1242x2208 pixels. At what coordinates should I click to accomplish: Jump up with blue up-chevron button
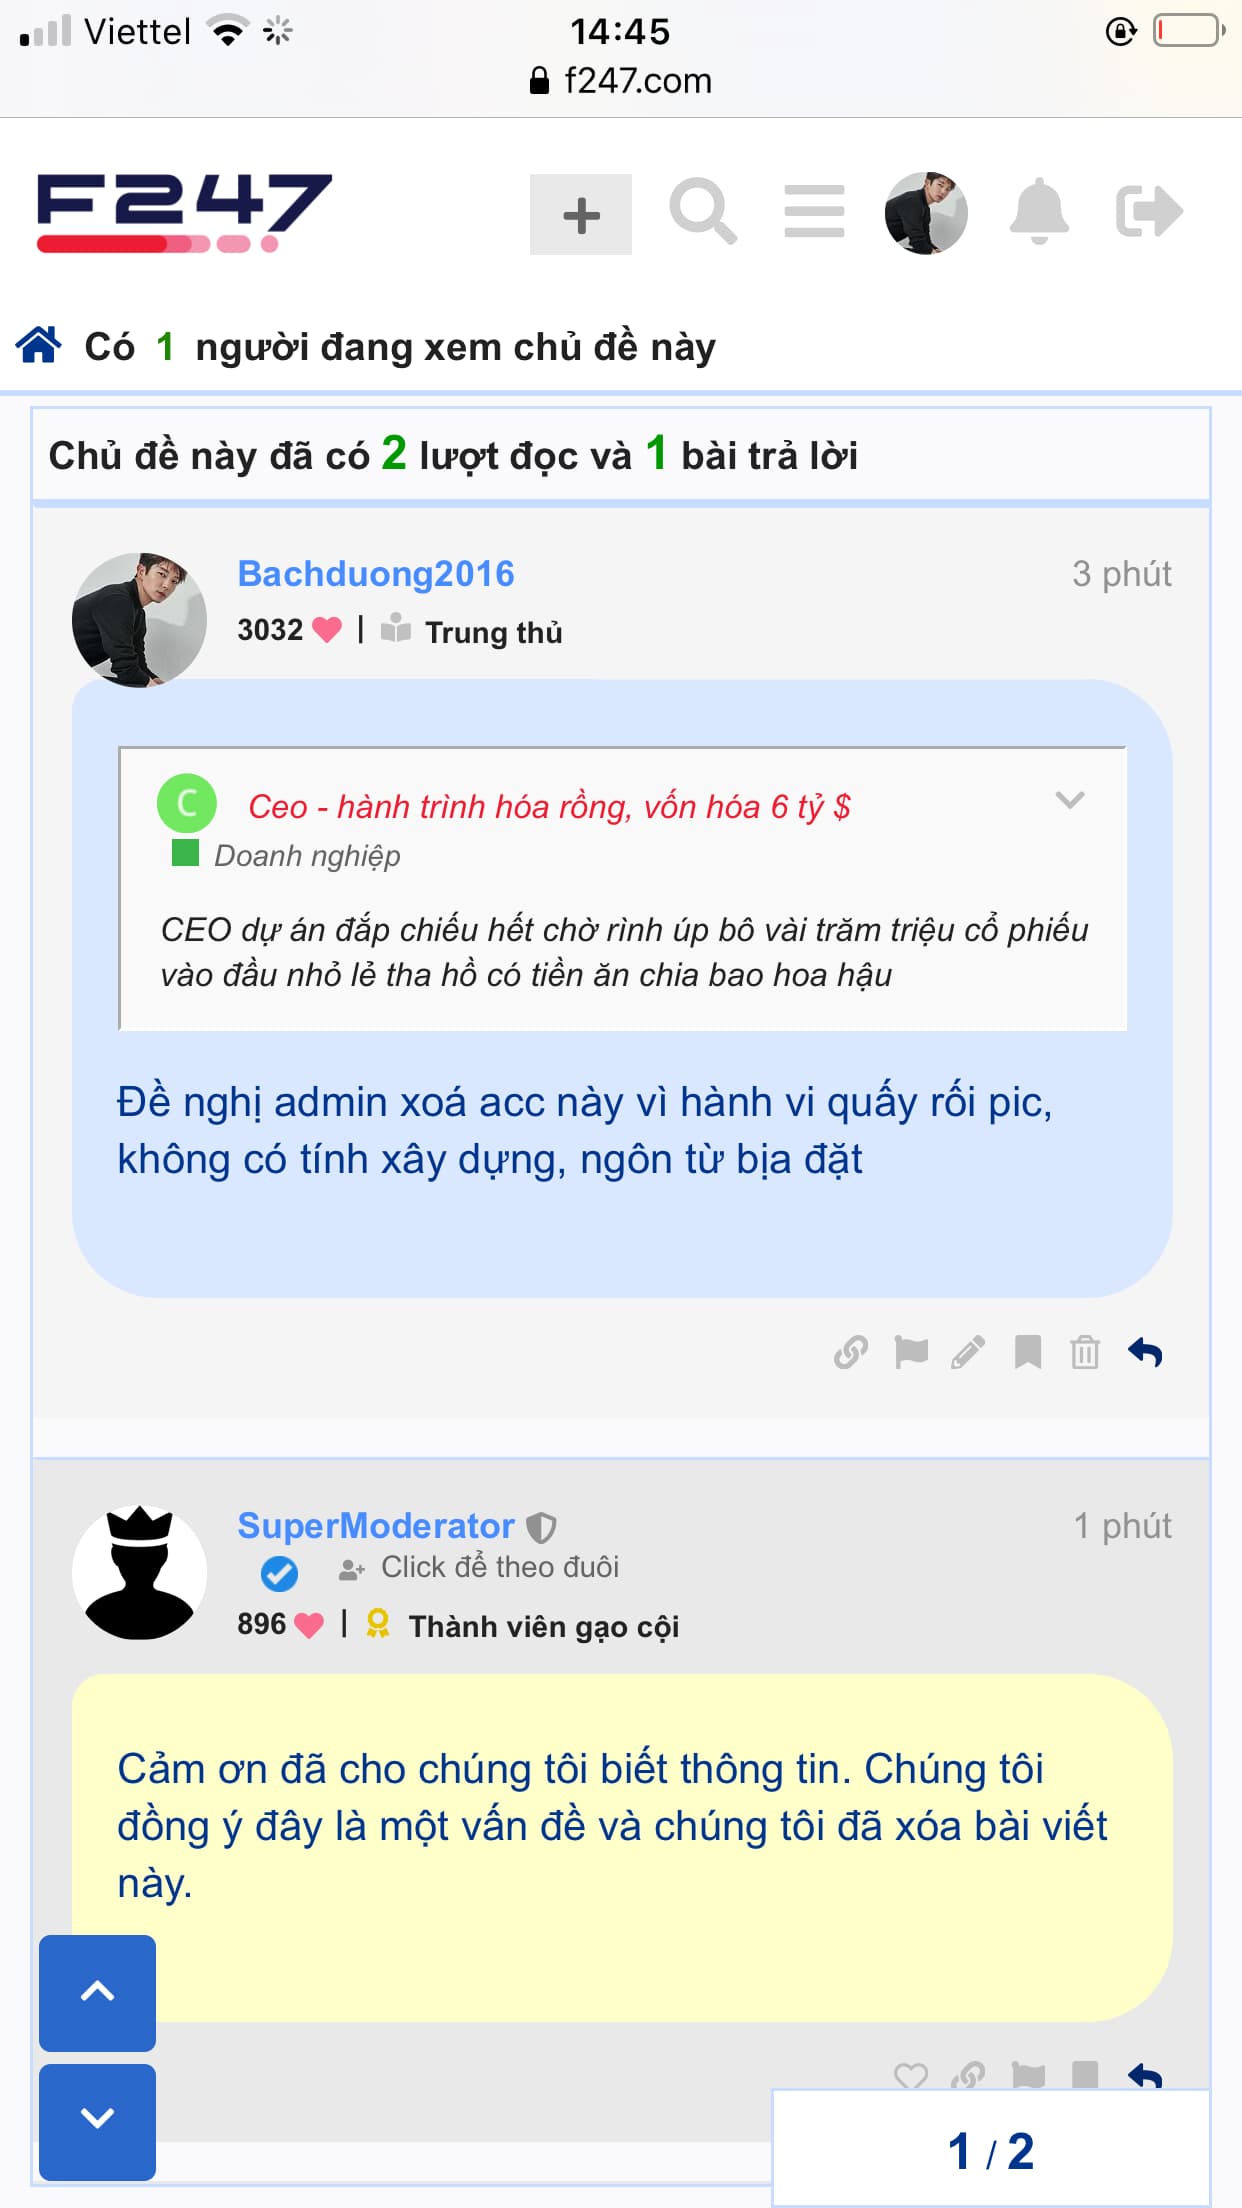(x=97, y=1992)
